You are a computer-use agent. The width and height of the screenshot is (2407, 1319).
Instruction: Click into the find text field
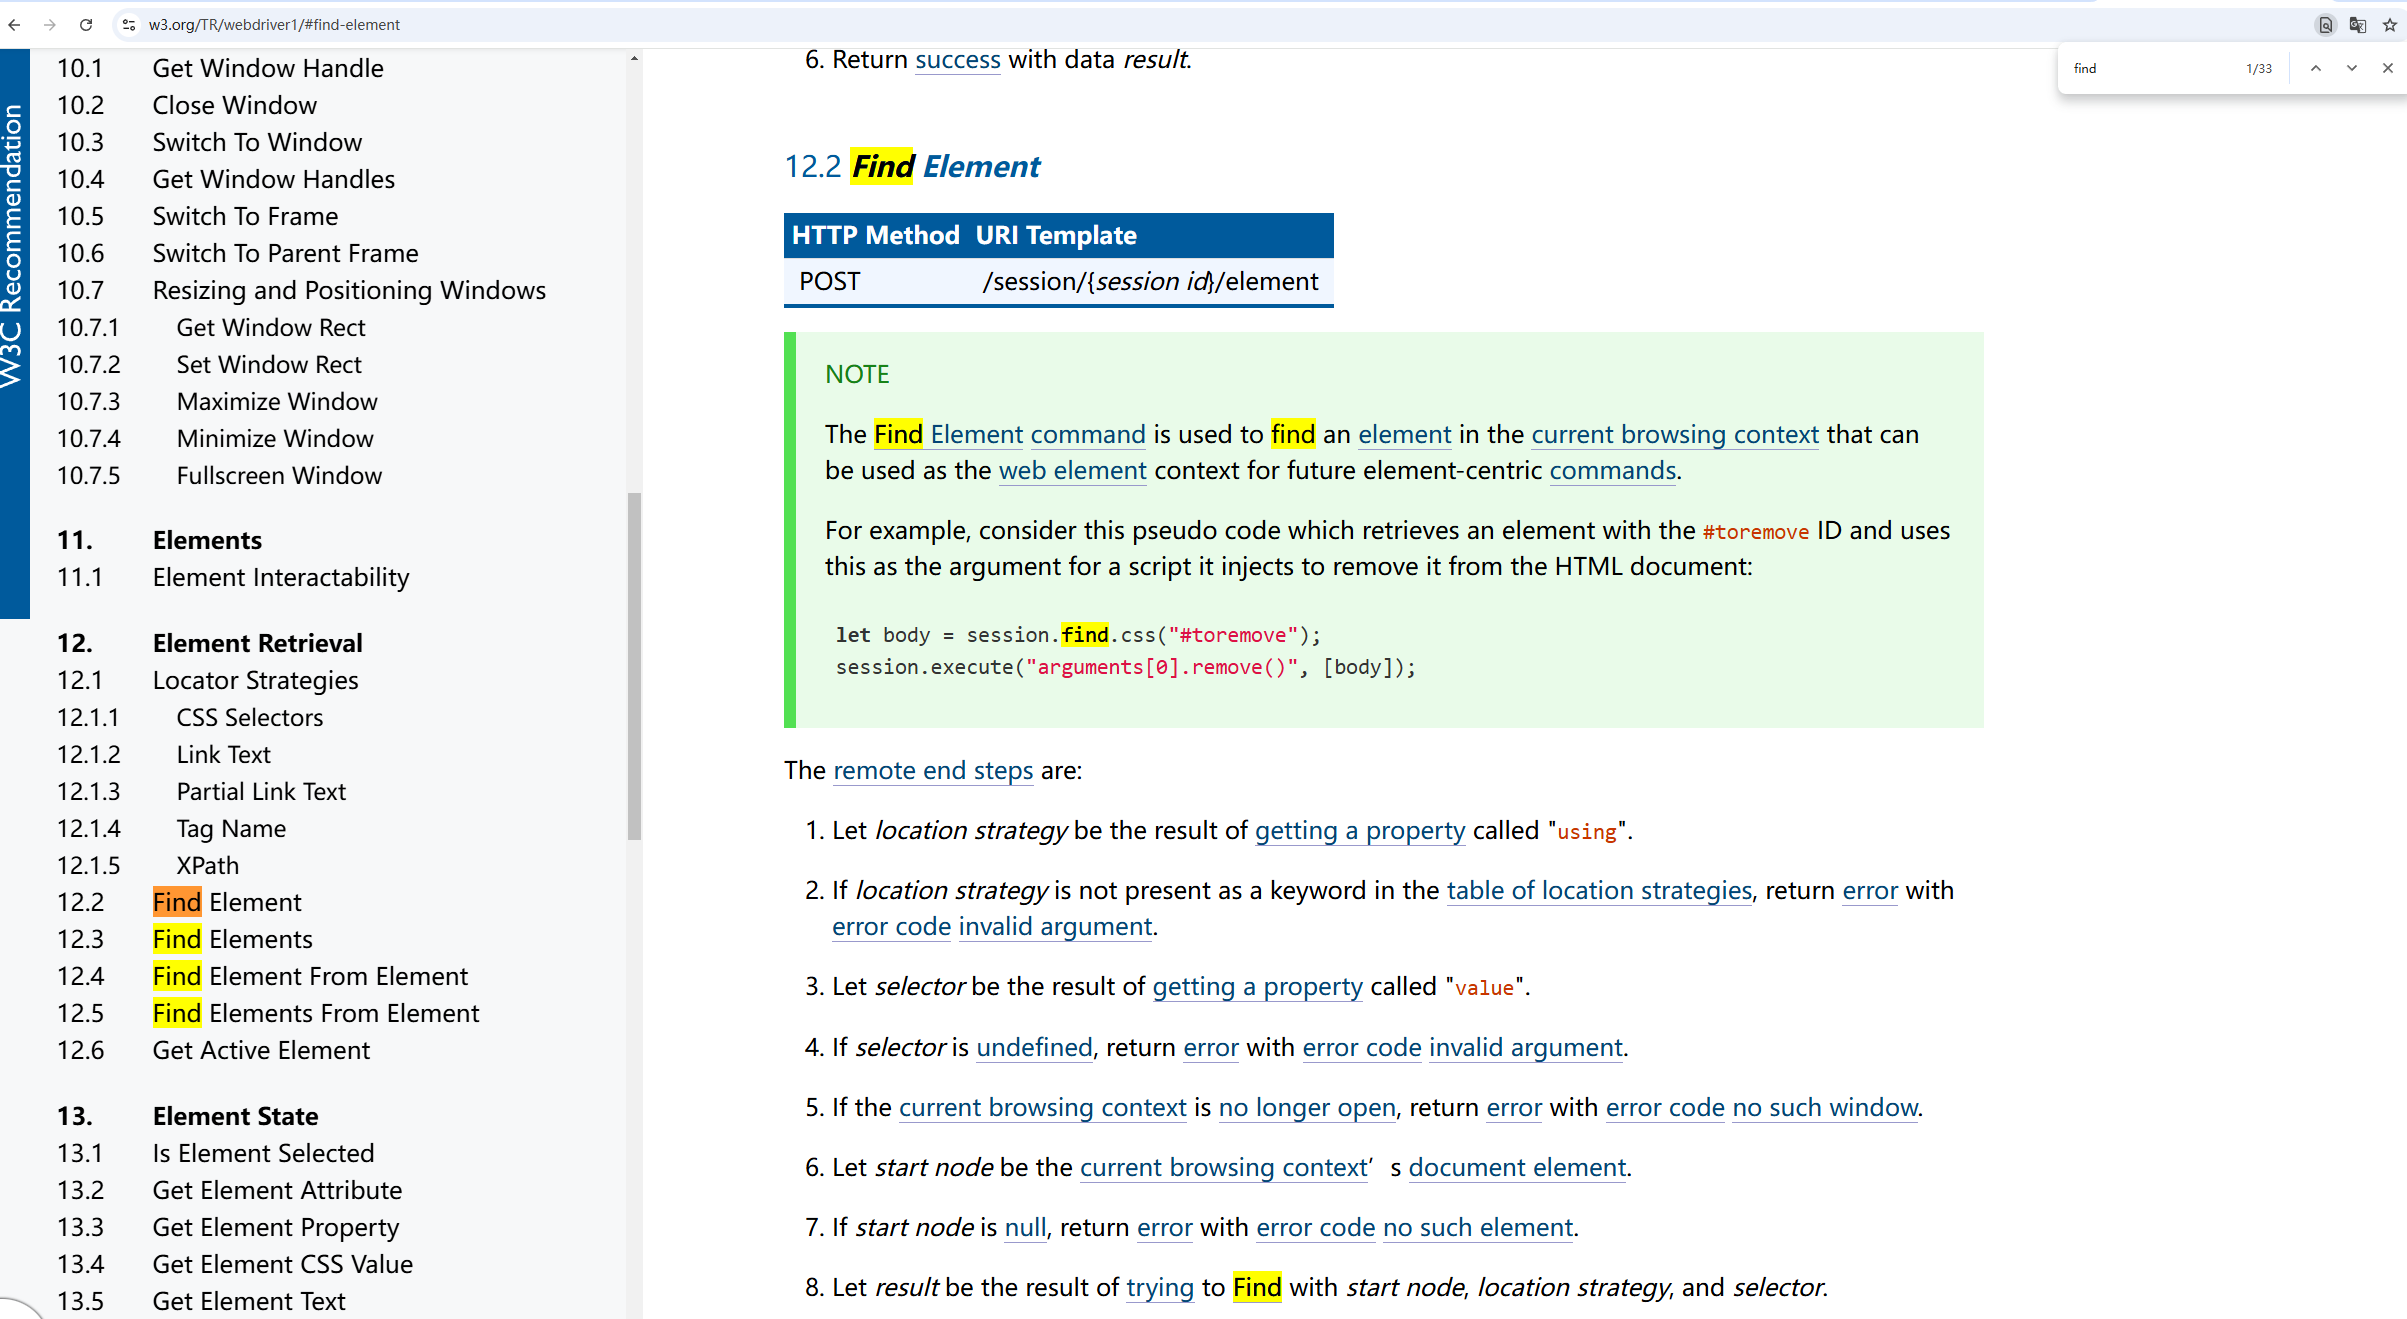(2150, 68)
